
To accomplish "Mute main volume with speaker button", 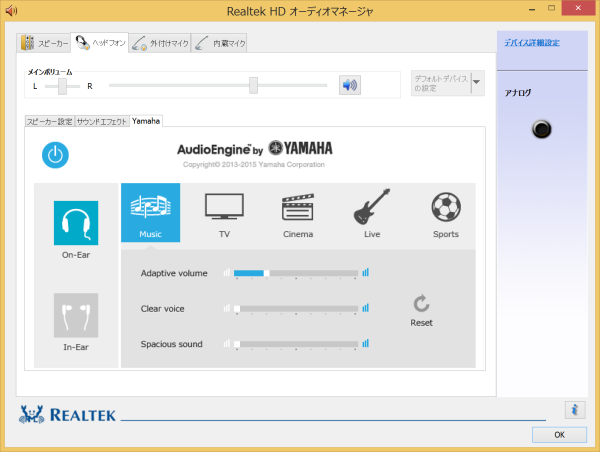I will coord(350,85).
